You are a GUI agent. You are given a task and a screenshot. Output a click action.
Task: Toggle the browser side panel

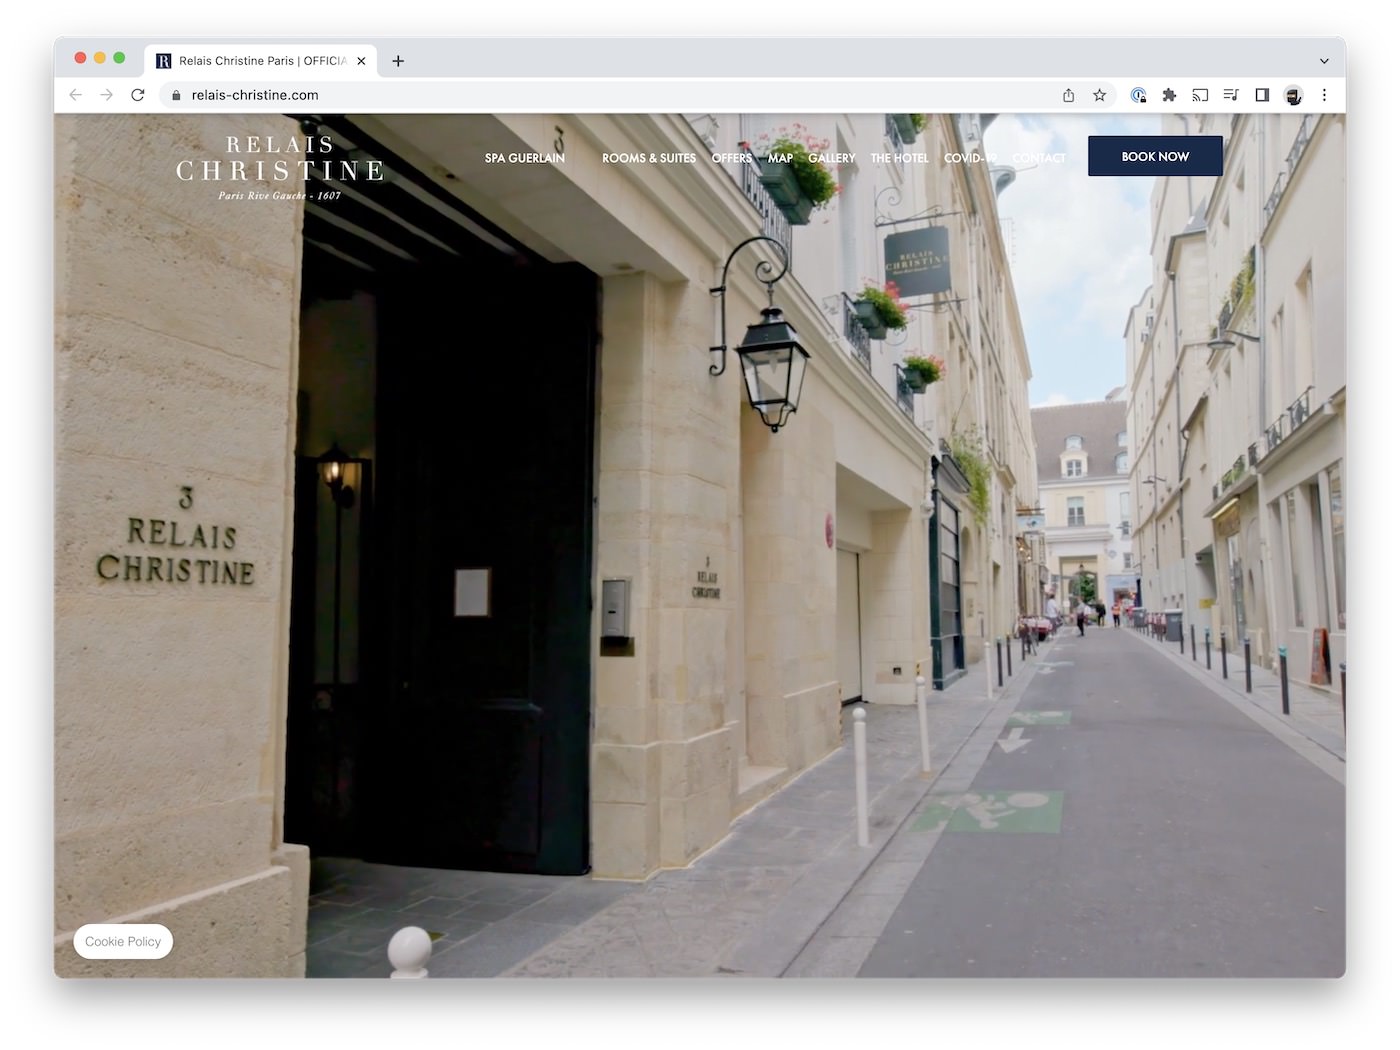[x=1262, y=95]
